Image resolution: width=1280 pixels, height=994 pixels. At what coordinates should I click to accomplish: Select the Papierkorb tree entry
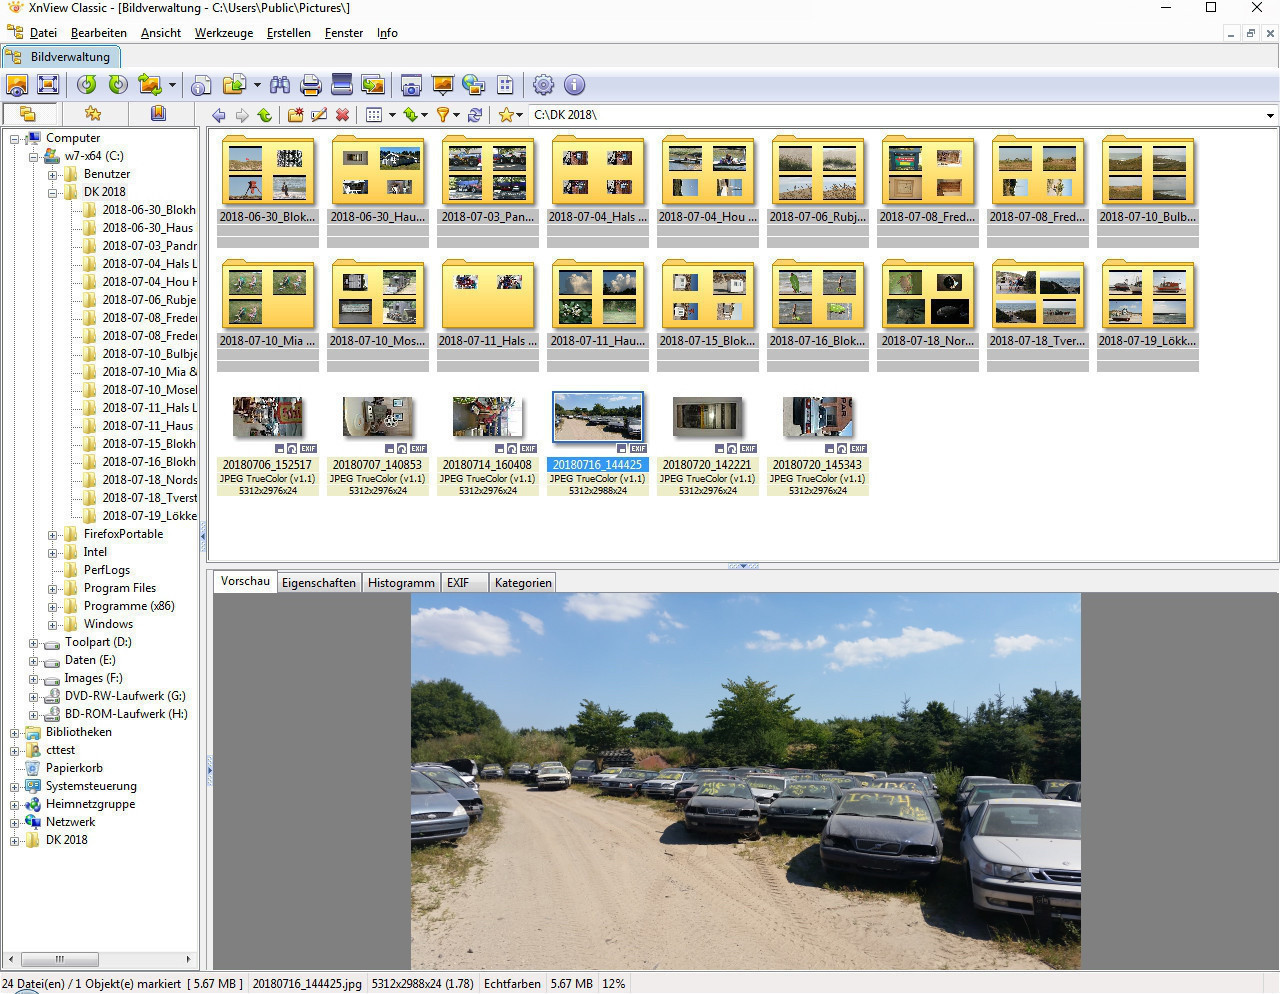pyautogui.click(x=74, y=768)
